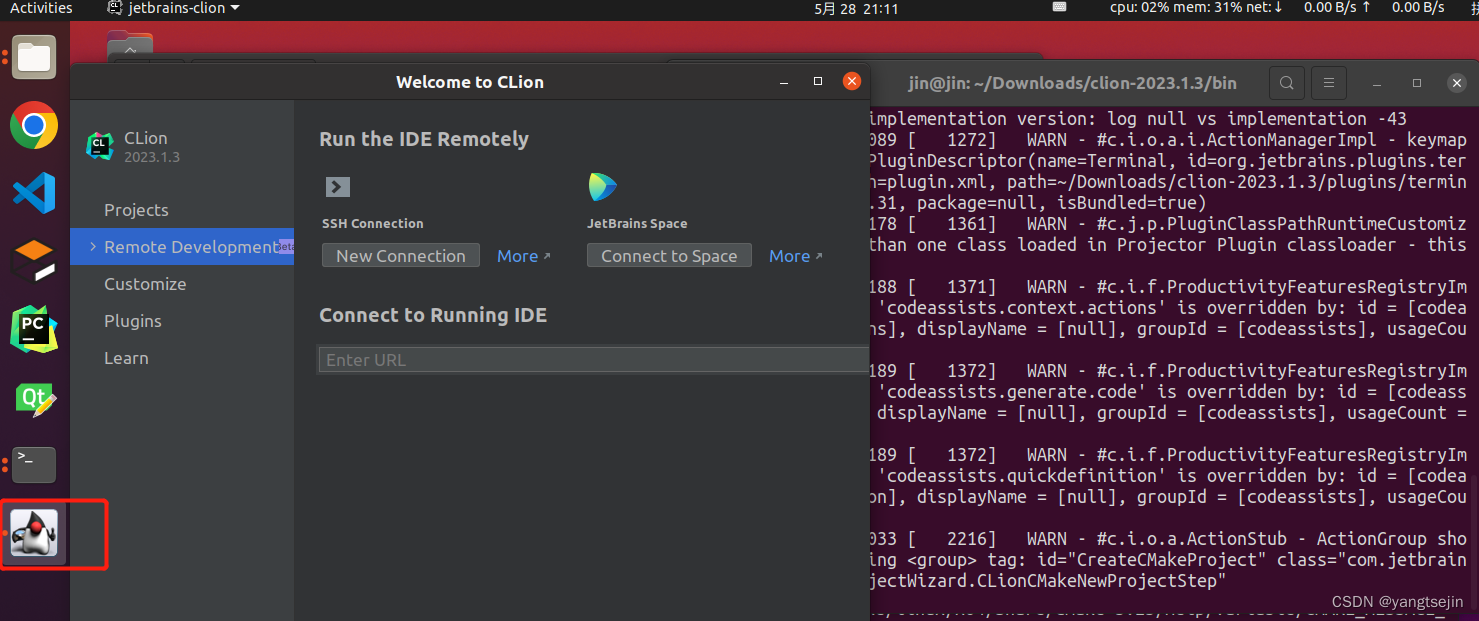The height and width of the screenshot is (621, 1479).
Task: Focus the Enter URL field
Action: pos(594,360)
